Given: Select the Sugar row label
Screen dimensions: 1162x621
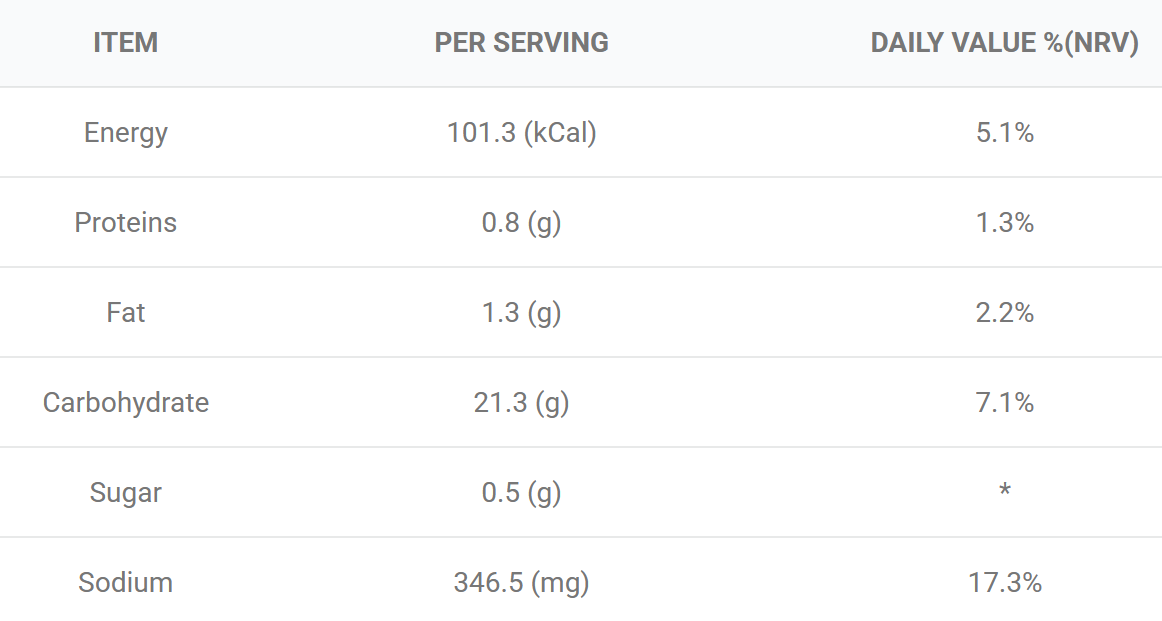Looking at the screenshot, I should [x=125, y=494].
